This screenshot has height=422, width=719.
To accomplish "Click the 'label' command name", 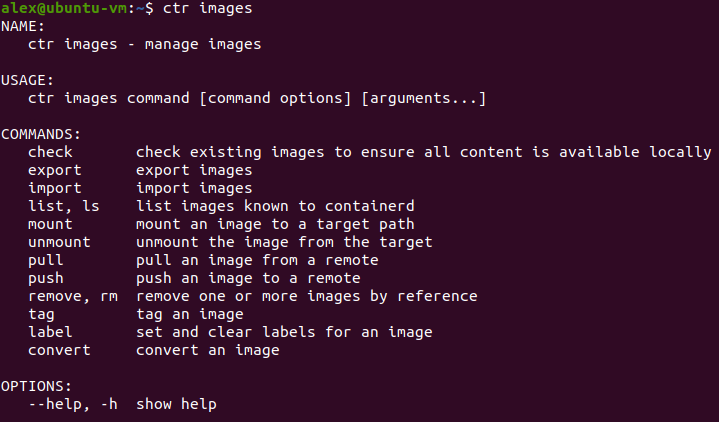I will pyautogui.click(x=50, y=332).
